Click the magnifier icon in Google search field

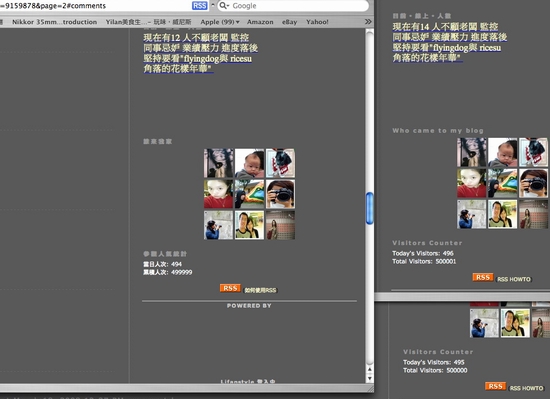point(223,6)
